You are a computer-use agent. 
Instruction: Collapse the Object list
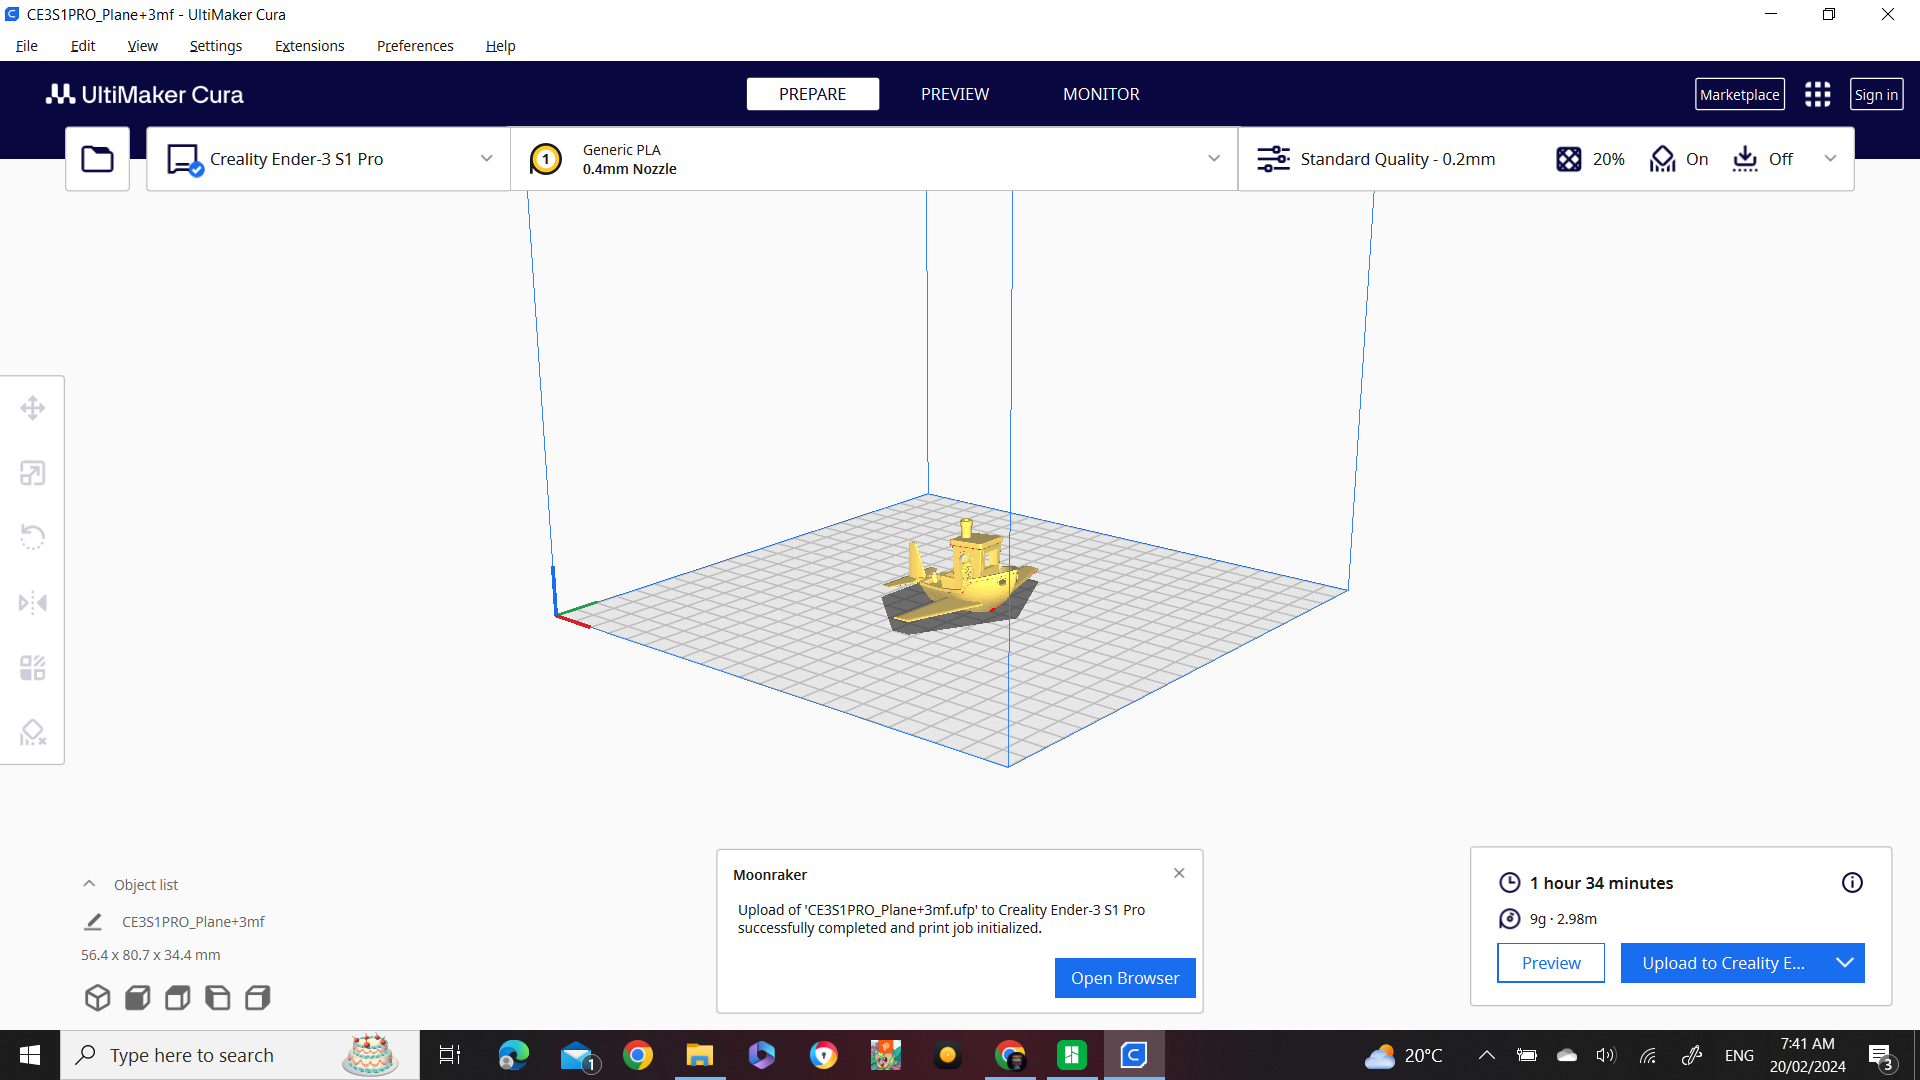(x=89, y=884)
